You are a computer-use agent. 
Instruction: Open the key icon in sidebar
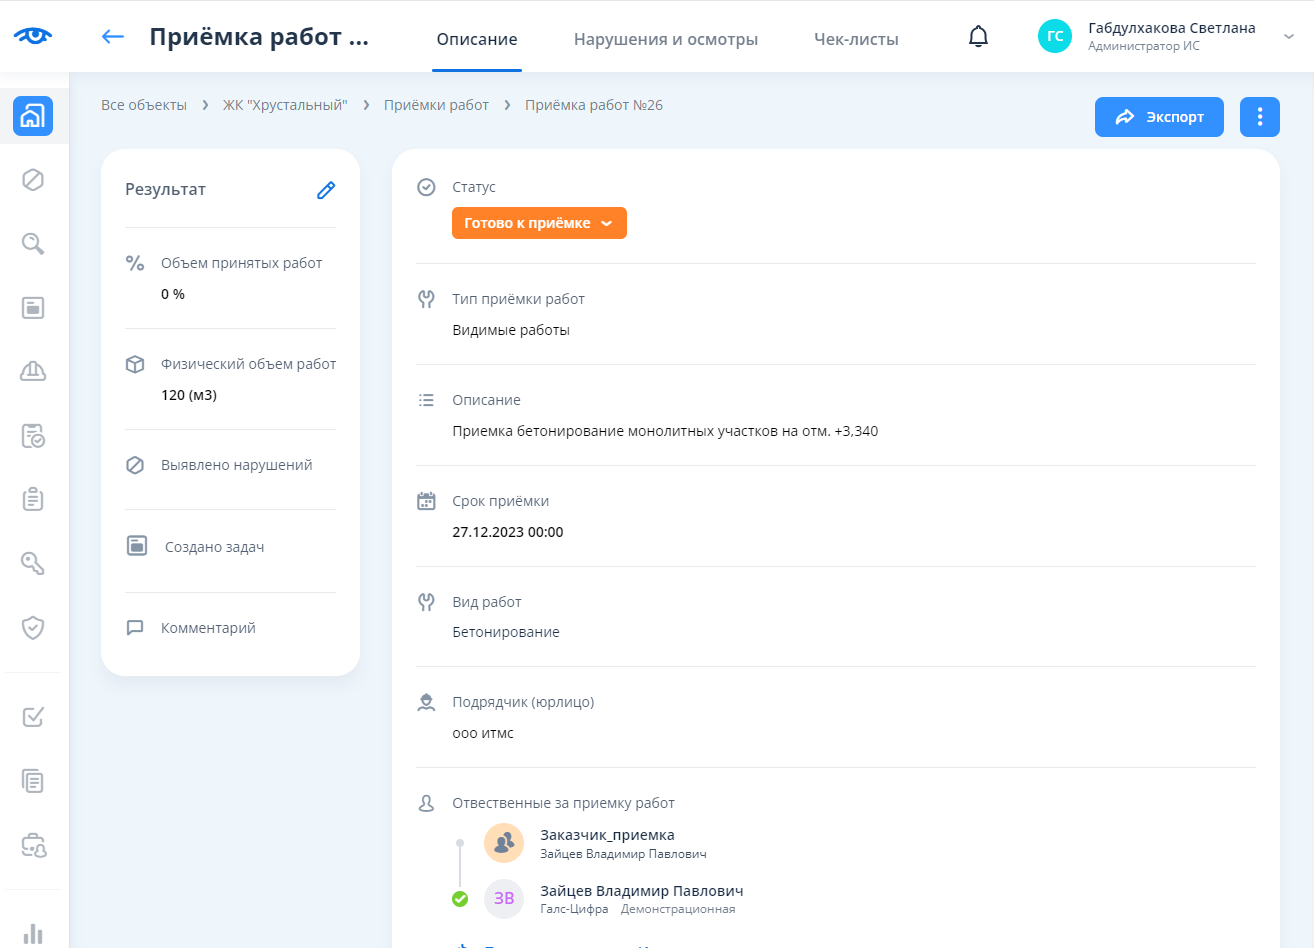point(33,564)
